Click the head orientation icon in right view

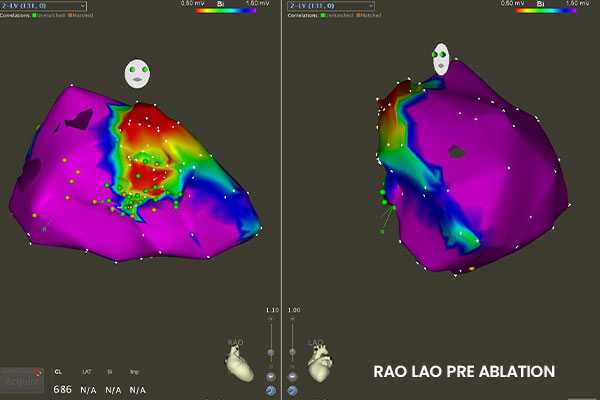(441, 59)
